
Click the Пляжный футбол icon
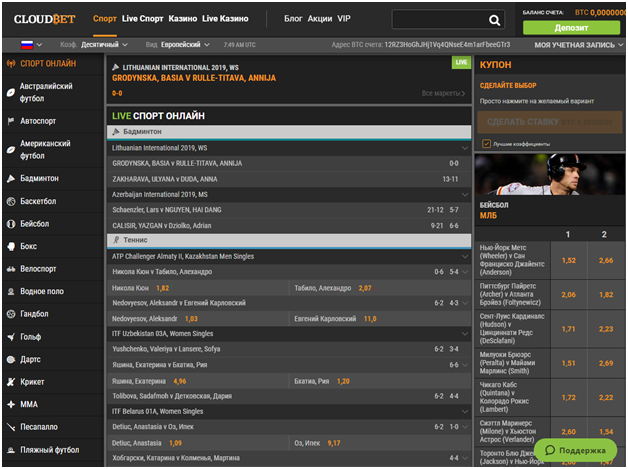tap(11, 450)
